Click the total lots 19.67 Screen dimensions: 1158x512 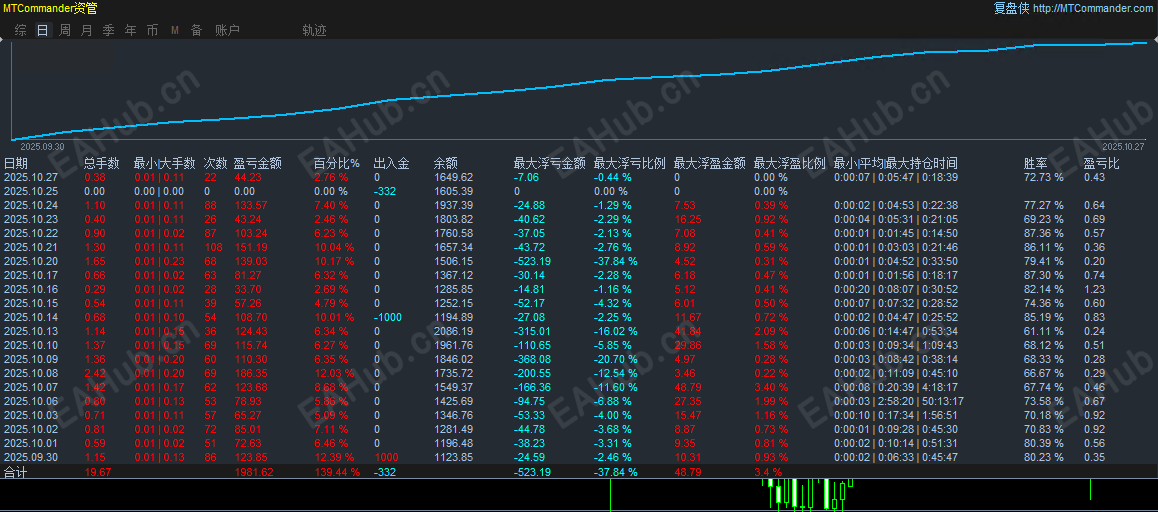click(x=97, y=472)
